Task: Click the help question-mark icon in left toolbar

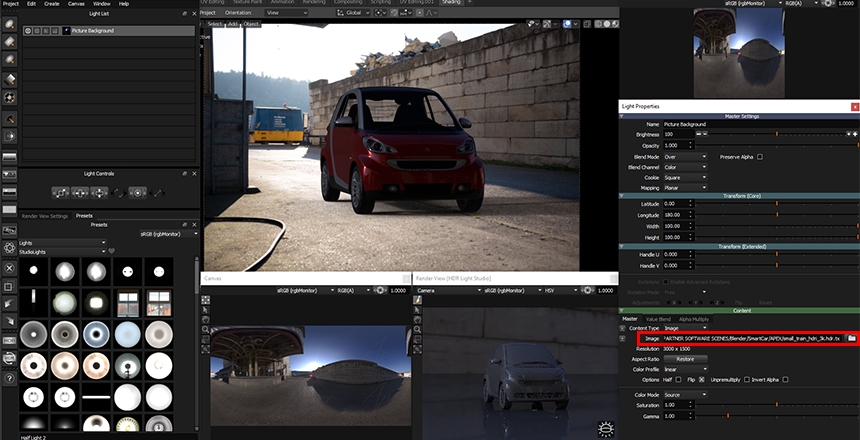Action: coord(9,378)
